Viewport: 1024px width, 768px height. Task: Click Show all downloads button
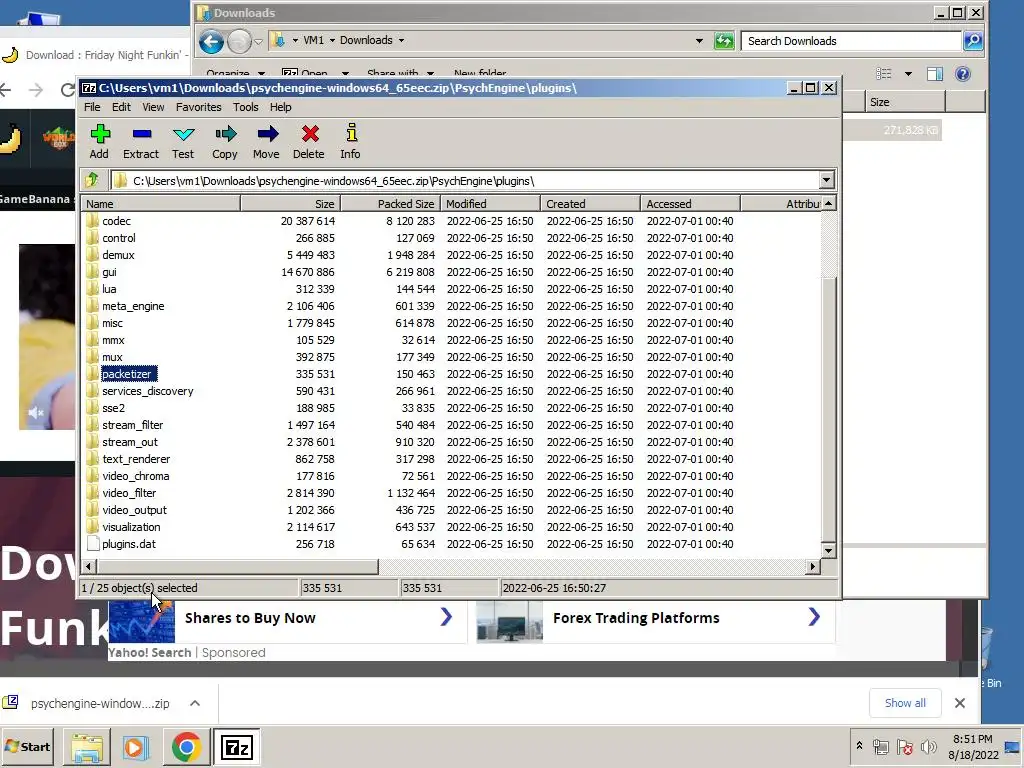tap(905, 703)
